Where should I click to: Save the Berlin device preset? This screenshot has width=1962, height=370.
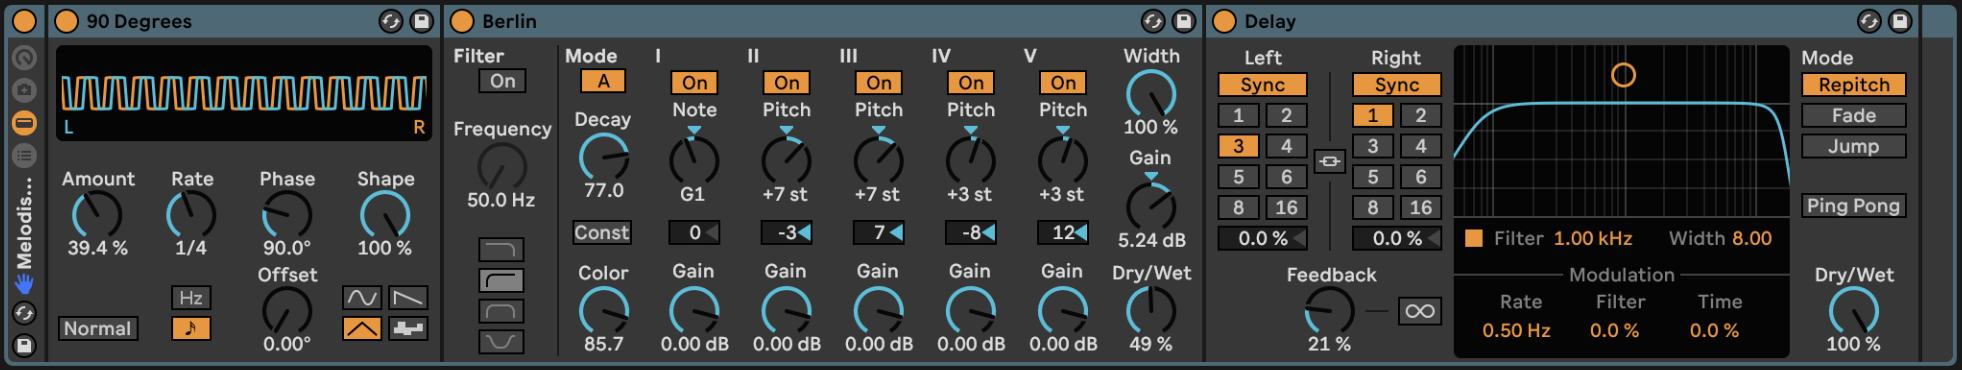[x=1184, y=21]
